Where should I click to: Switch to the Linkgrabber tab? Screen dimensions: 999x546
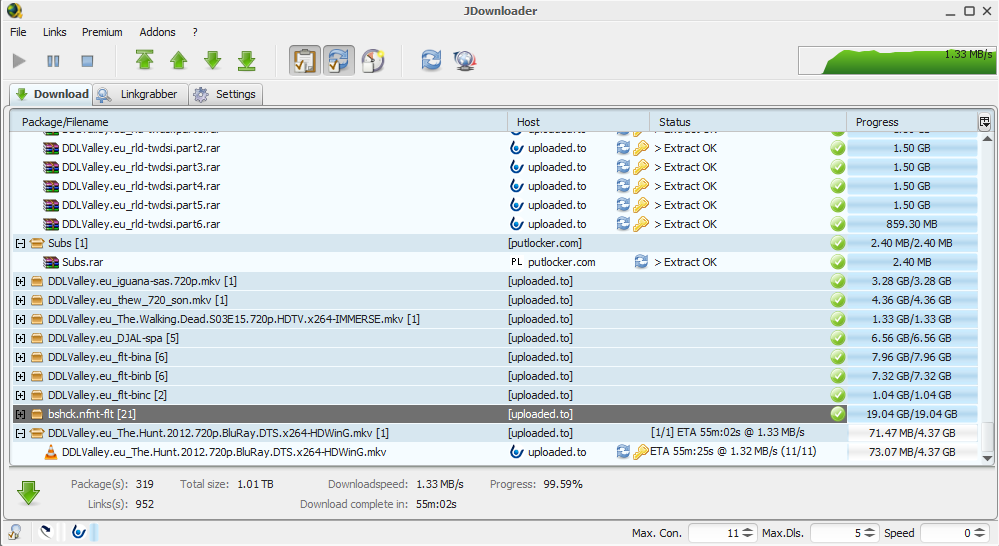coord(140,94)
